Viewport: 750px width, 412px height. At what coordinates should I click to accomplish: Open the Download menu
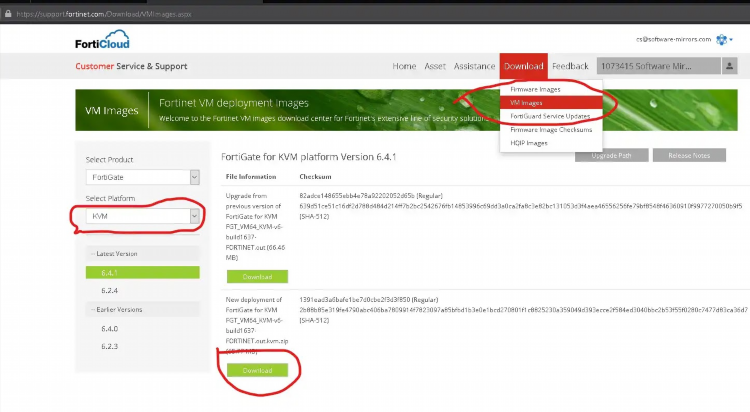(x=524, y=66)
